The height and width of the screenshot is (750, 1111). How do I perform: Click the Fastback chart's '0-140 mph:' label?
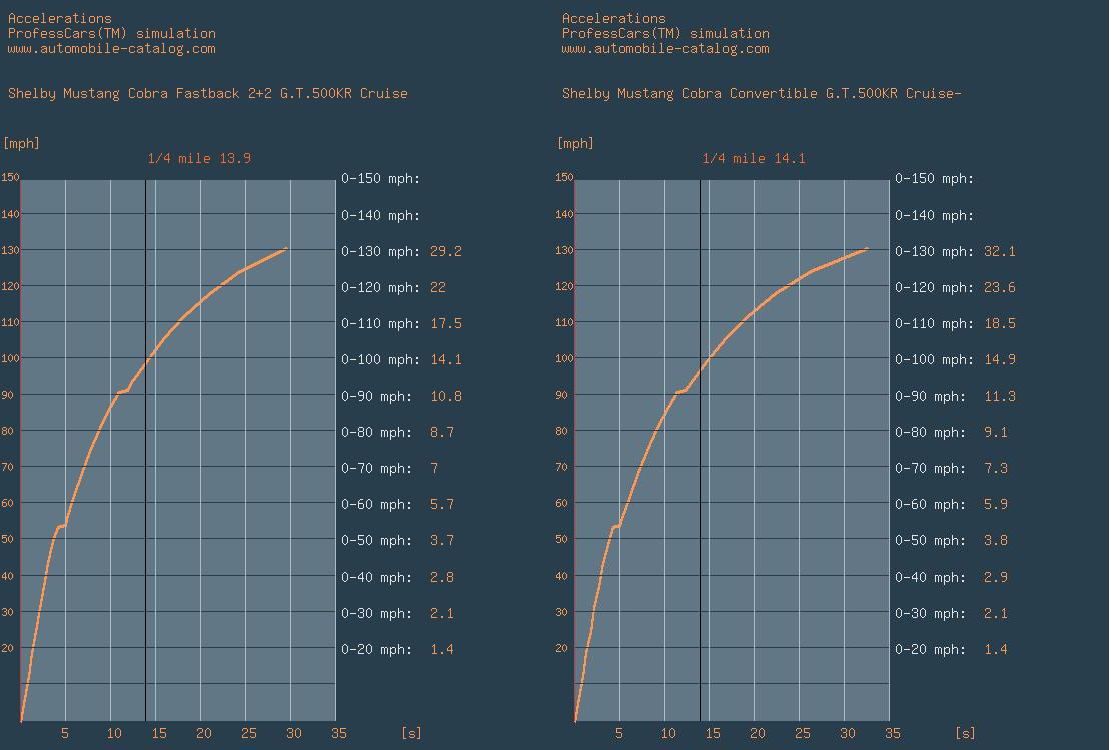(x=381, y=215)
